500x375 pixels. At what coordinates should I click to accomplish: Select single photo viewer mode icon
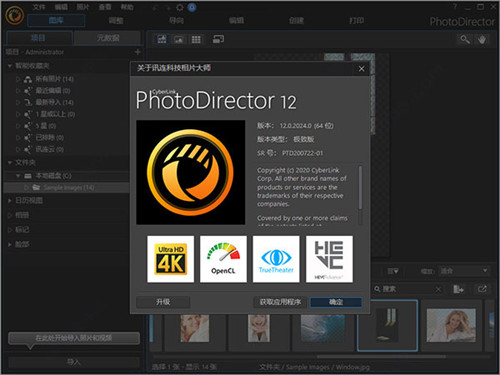179,39
